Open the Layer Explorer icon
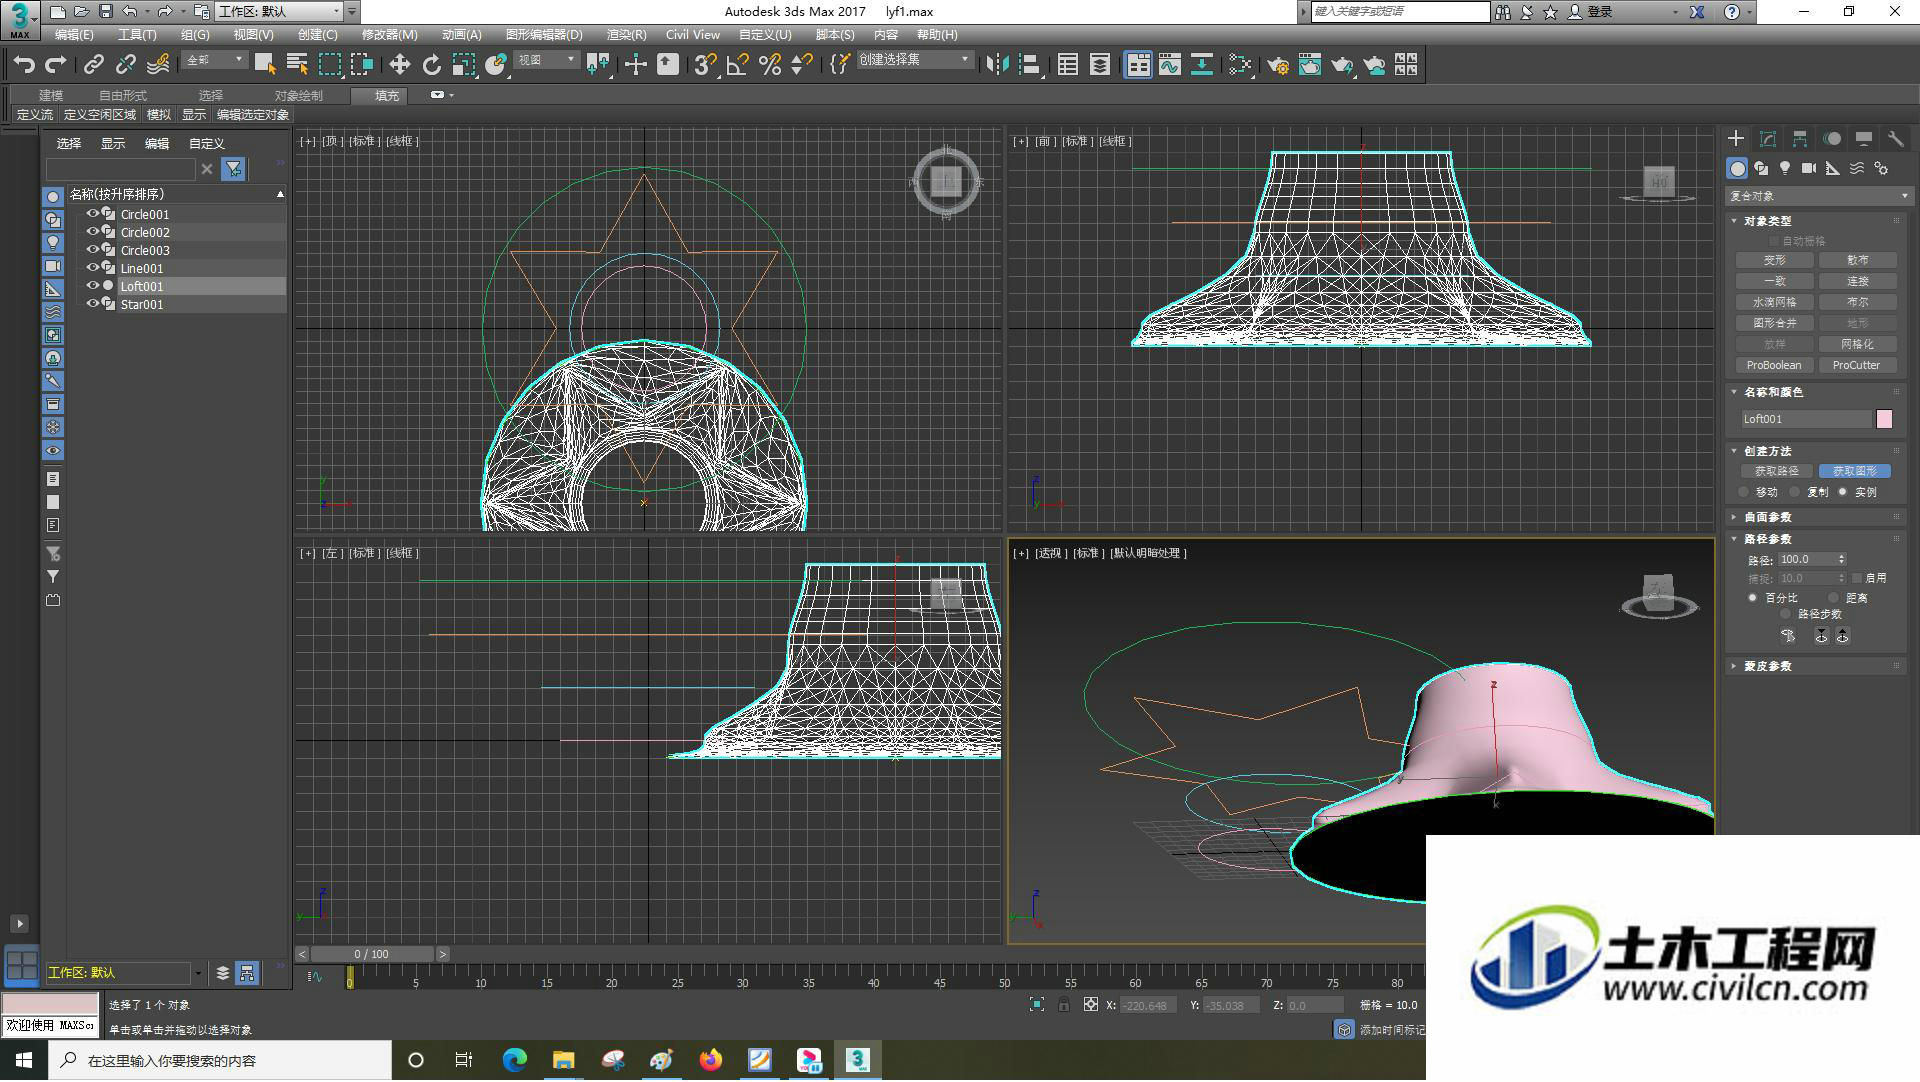1920x1082 pixels. (1100, 65)
